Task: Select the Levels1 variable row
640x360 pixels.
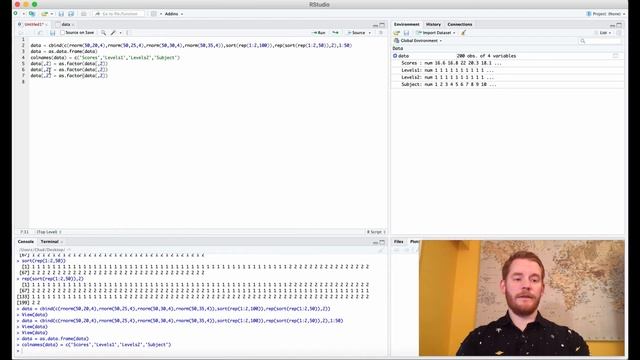Action: 507,70
